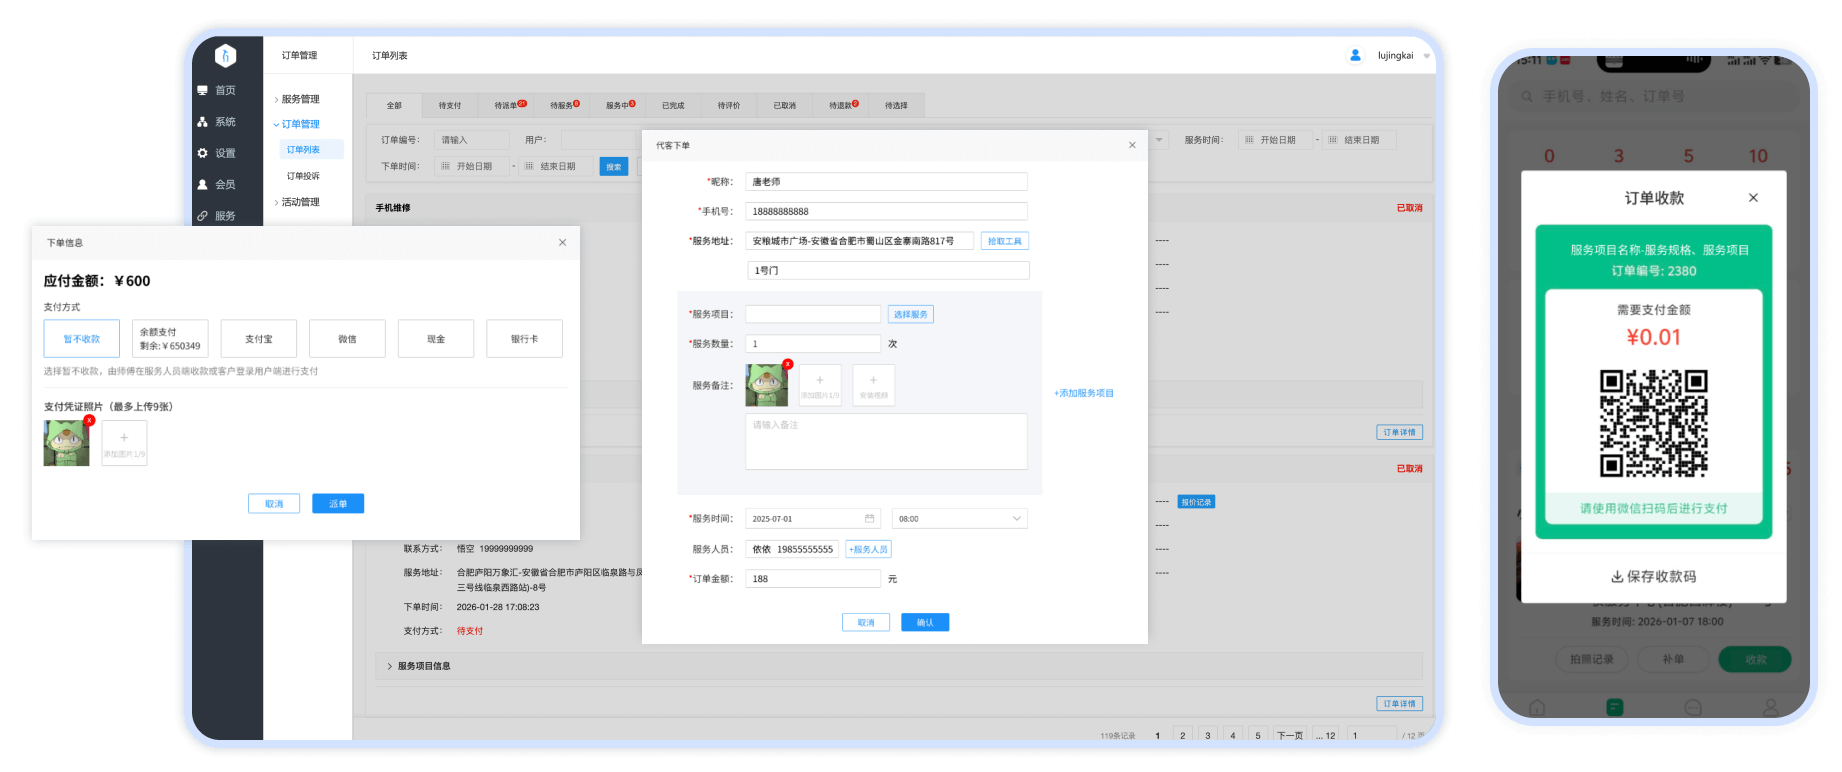Remove the image in 服务备注 via red X
Screen dimensions: 1842x772
(788, 364)
